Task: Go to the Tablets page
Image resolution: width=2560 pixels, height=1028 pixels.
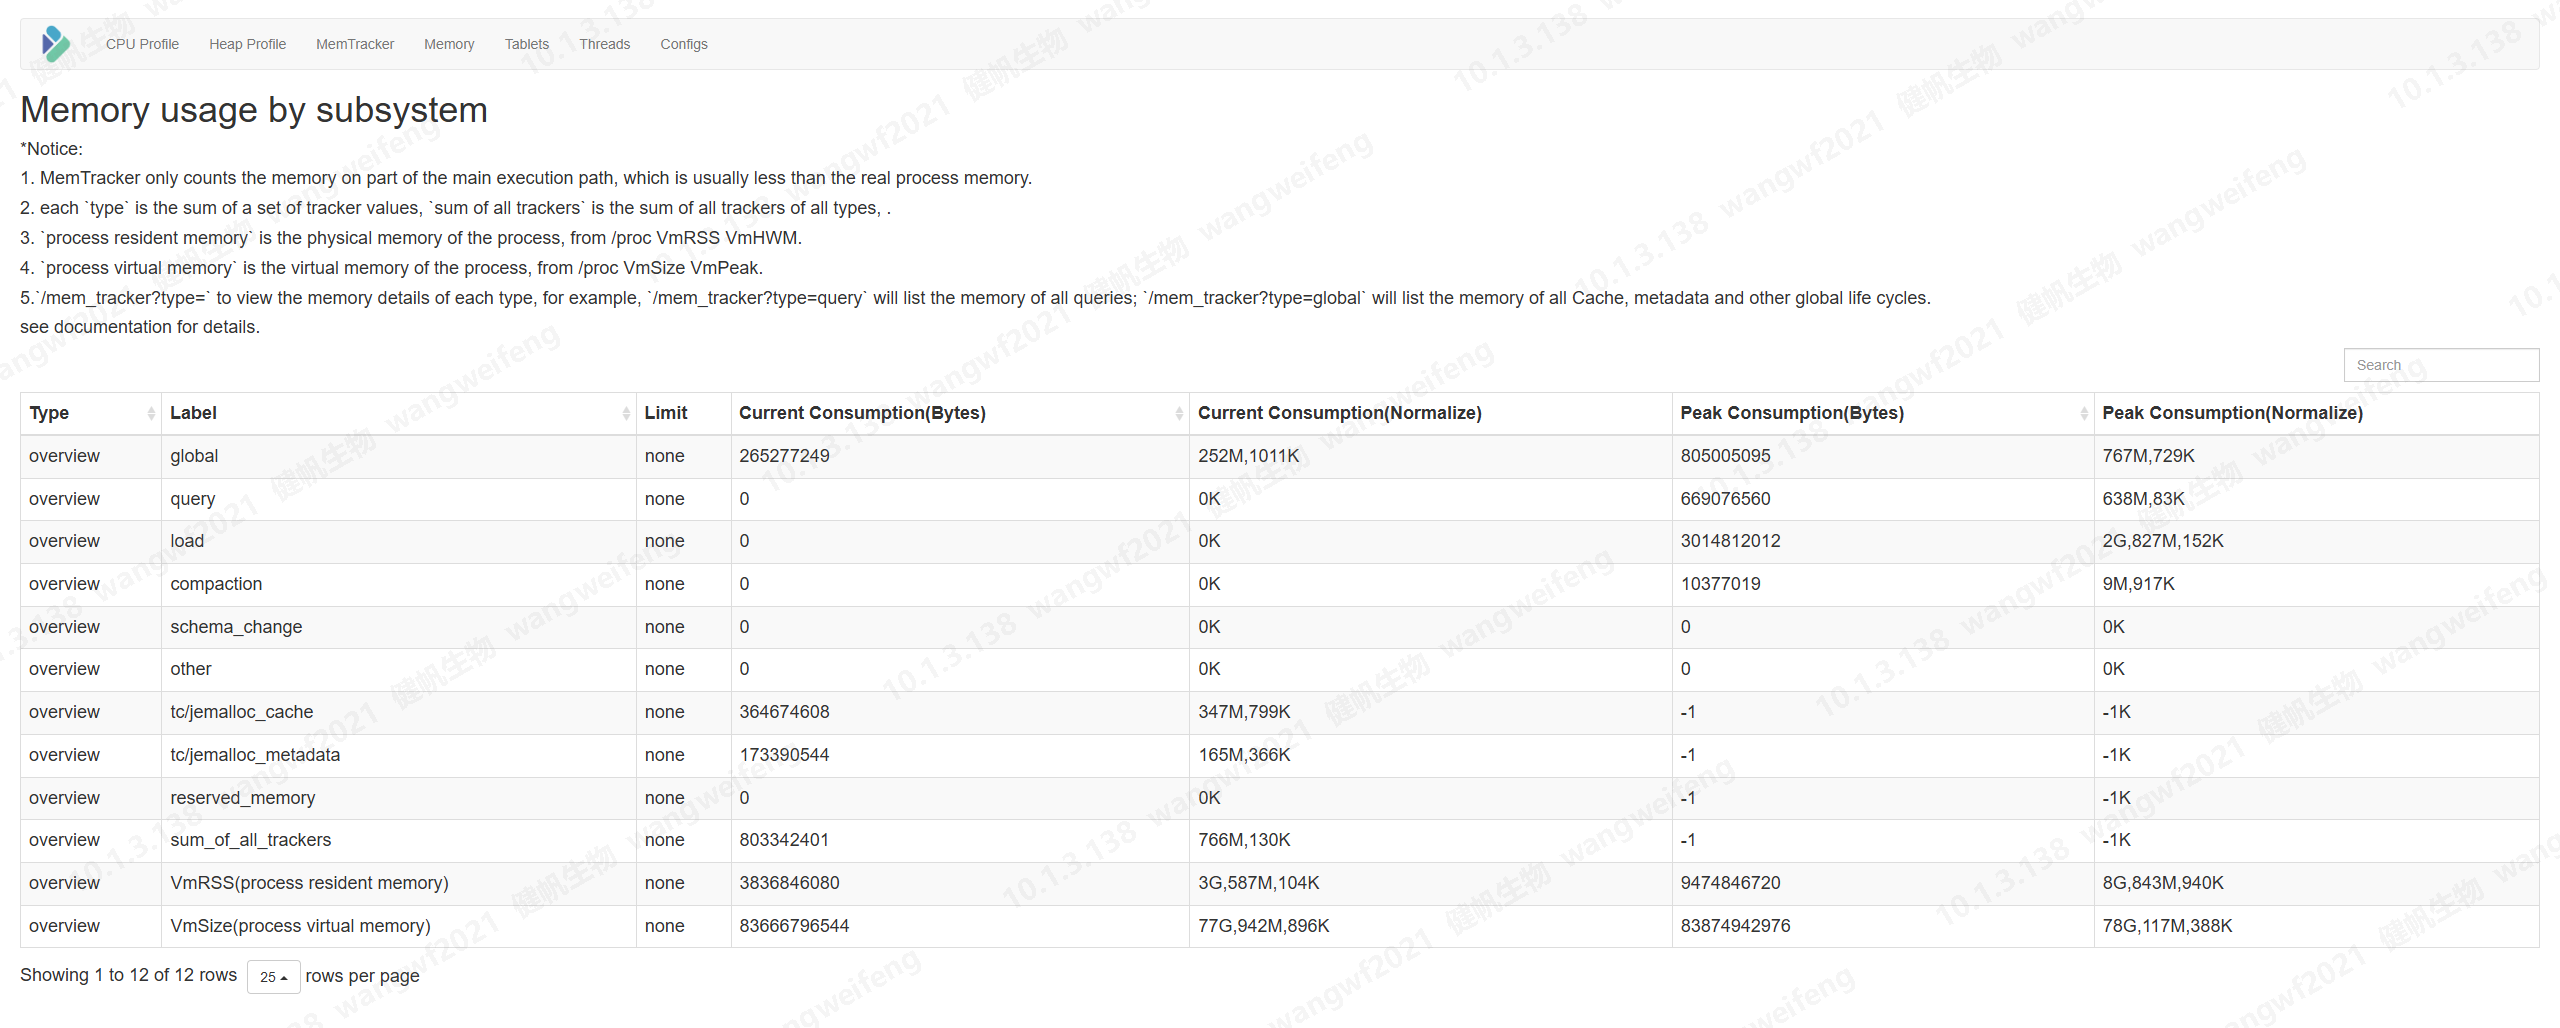Action: click(x=526, y=44)
